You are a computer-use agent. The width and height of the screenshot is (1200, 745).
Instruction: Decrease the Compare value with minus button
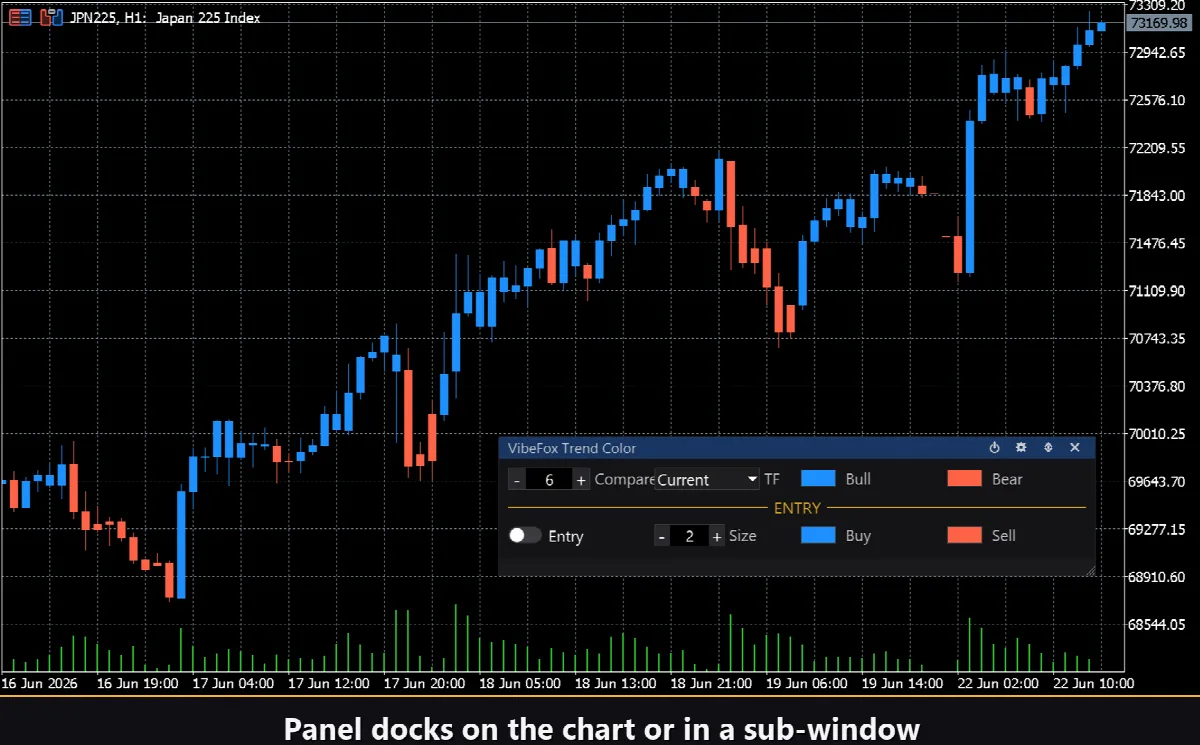point(516,480)
